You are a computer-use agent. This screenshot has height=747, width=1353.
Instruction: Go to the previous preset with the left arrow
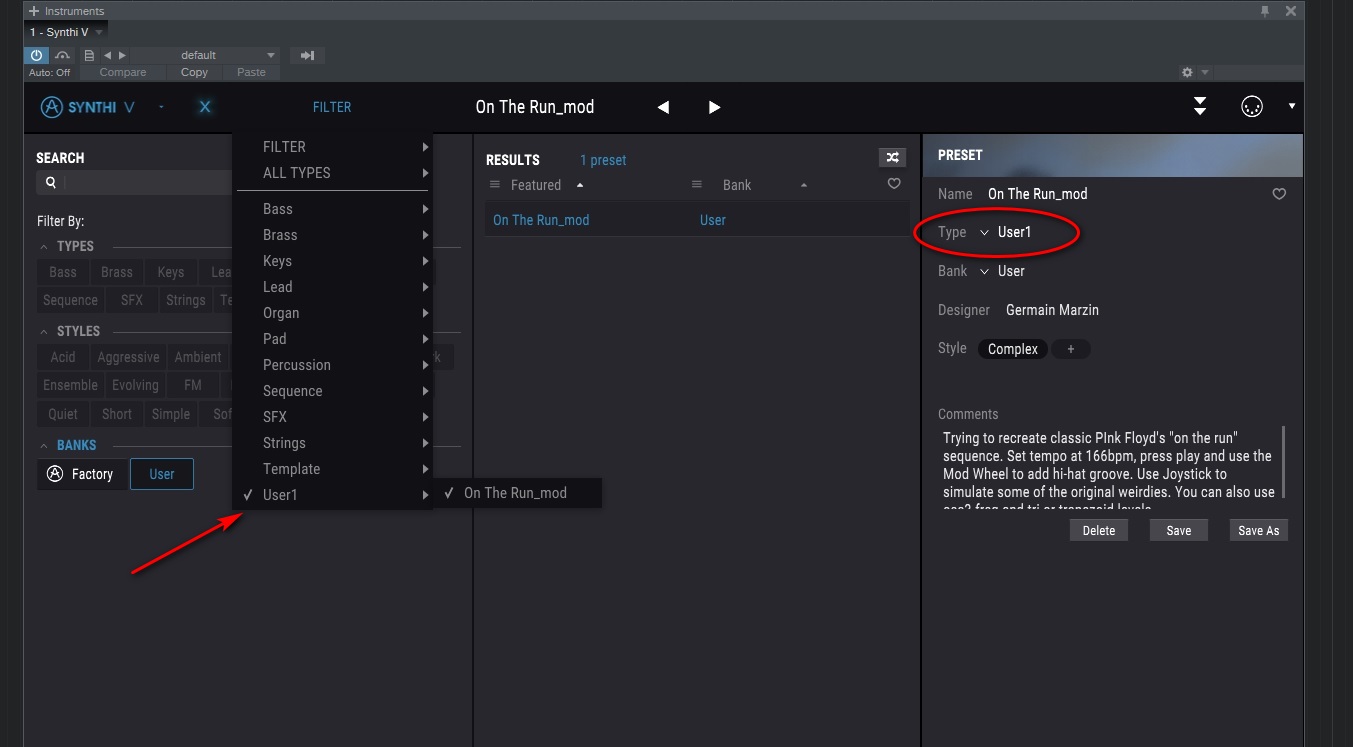[663, 107]
